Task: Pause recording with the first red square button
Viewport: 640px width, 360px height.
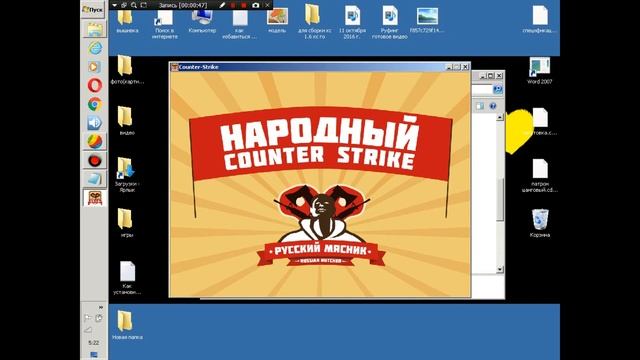Action: (x=233, y=5)
